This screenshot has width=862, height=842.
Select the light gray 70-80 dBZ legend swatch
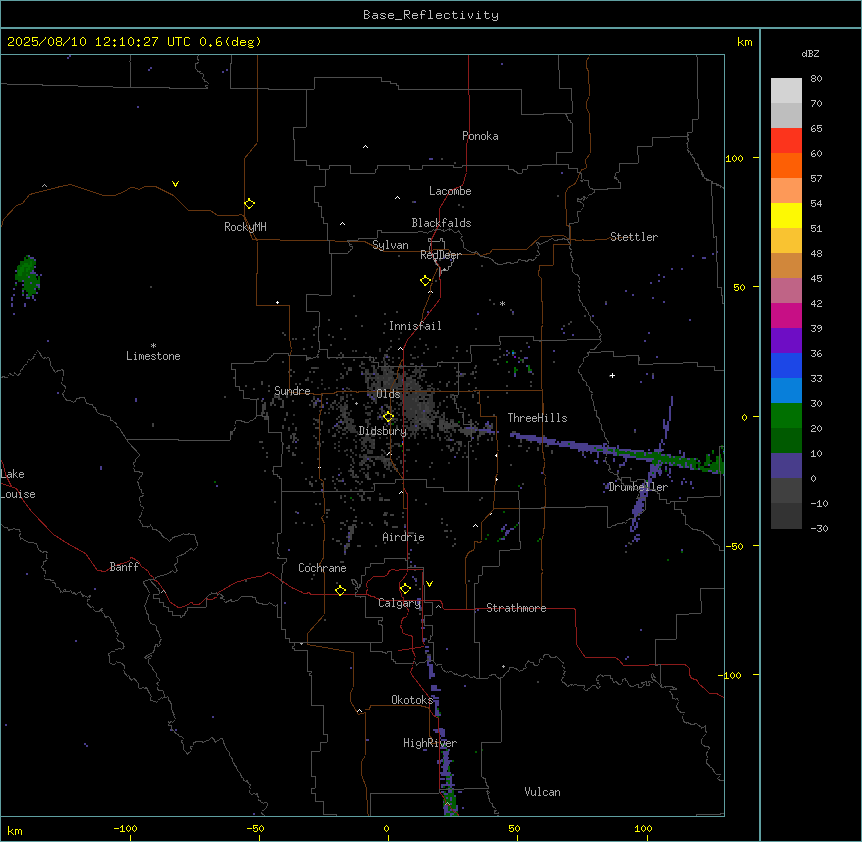click(786, 91)
